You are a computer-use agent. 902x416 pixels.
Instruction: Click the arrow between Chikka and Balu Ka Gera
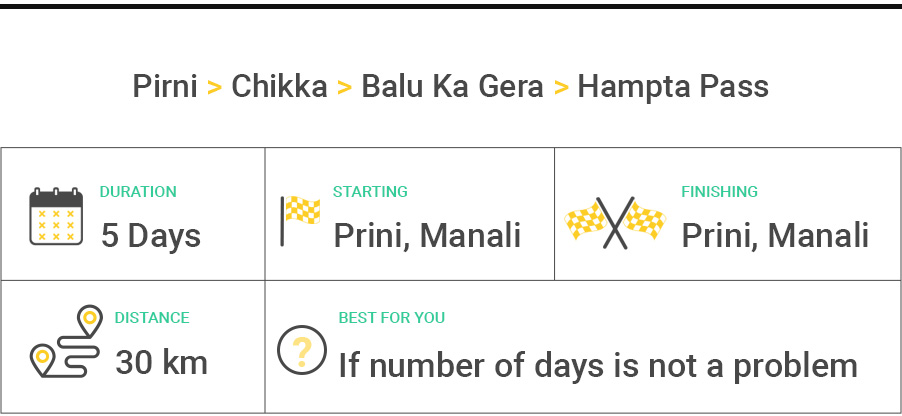pyautogui.click(x=344, y=87)
